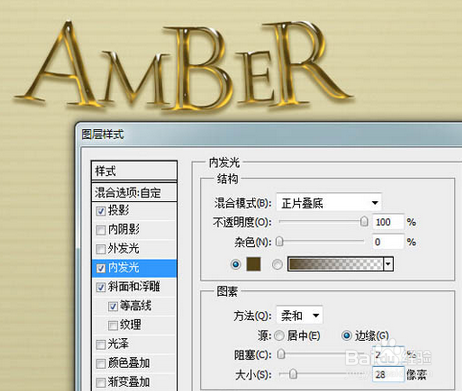Open the 斜面和浮雕 bevel settings
The height and width of the screenshot is (391, 462).
point(134,287)
